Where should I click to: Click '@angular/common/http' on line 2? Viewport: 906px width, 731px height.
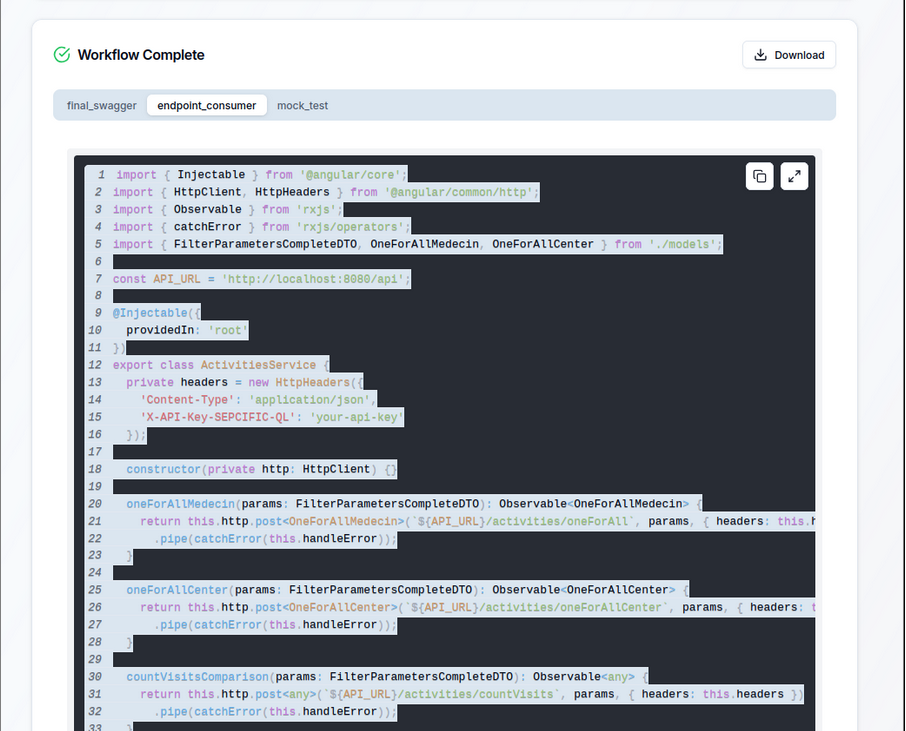tap(458, 192)
